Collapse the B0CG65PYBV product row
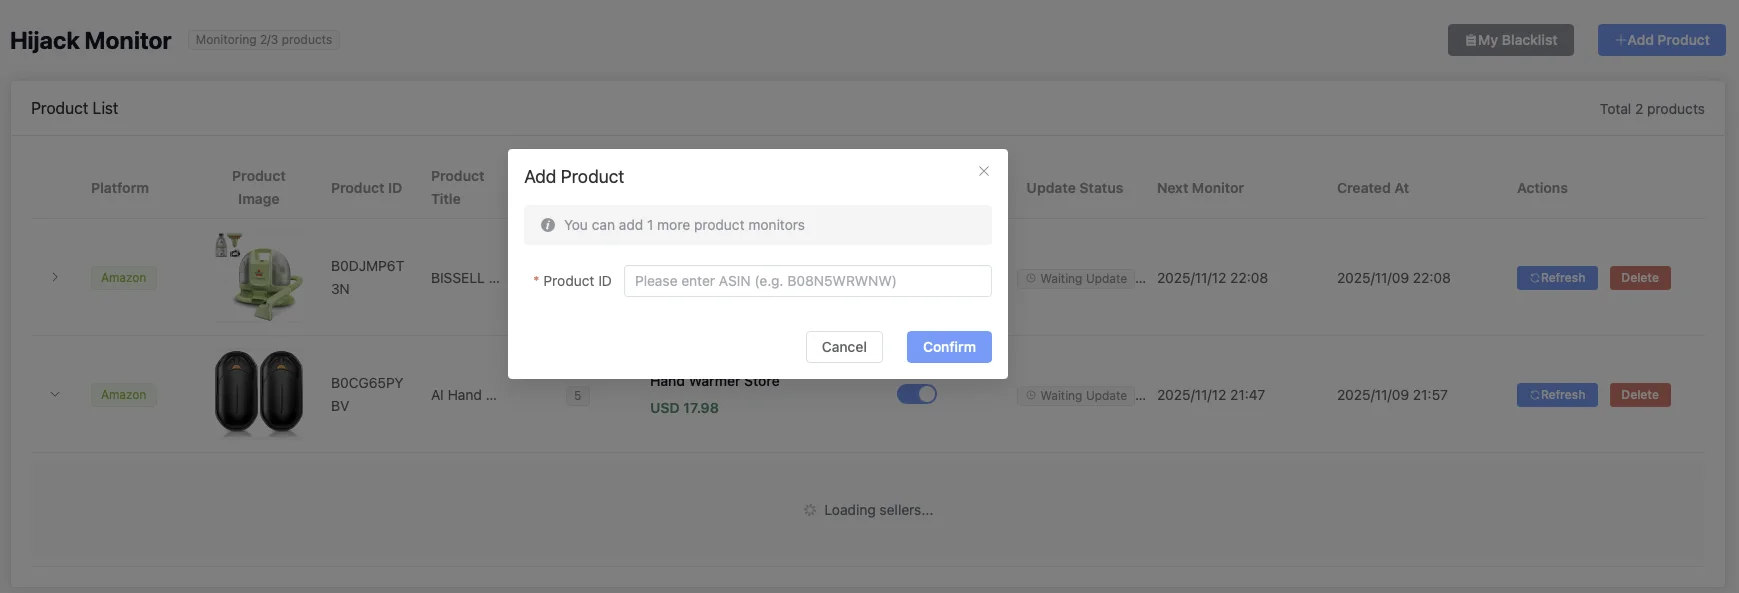The height and width of the screenshot is (593, 1739). click(x=55, y=394)
